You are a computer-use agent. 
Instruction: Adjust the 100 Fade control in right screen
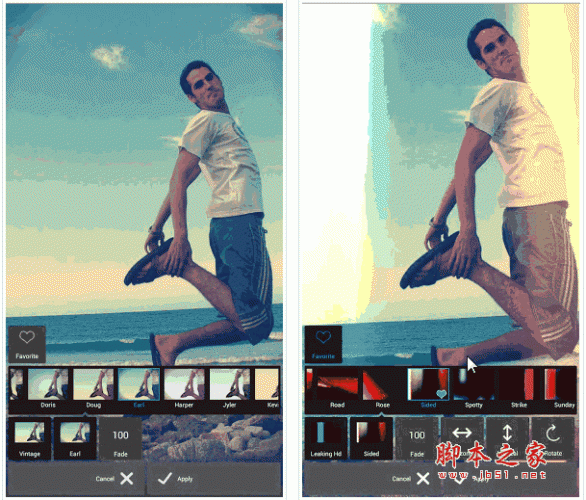(417, 439)
